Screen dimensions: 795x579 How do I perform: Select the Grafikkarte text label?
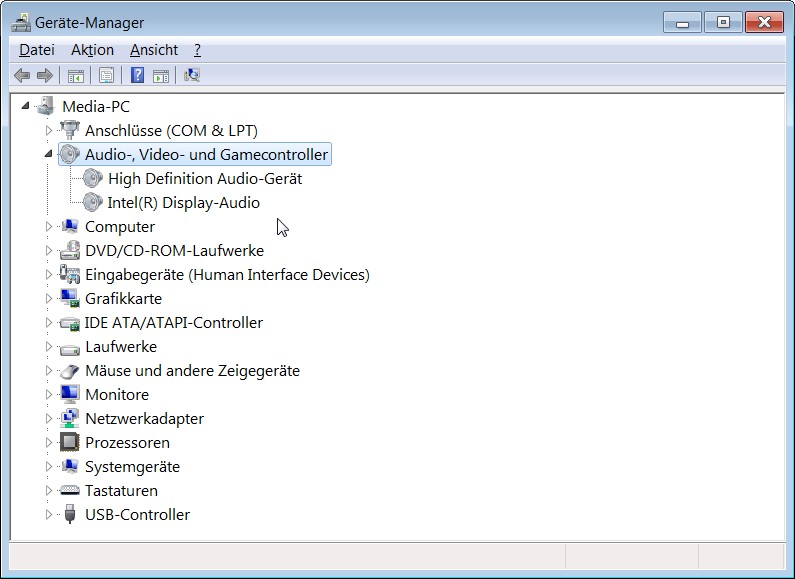123,299
